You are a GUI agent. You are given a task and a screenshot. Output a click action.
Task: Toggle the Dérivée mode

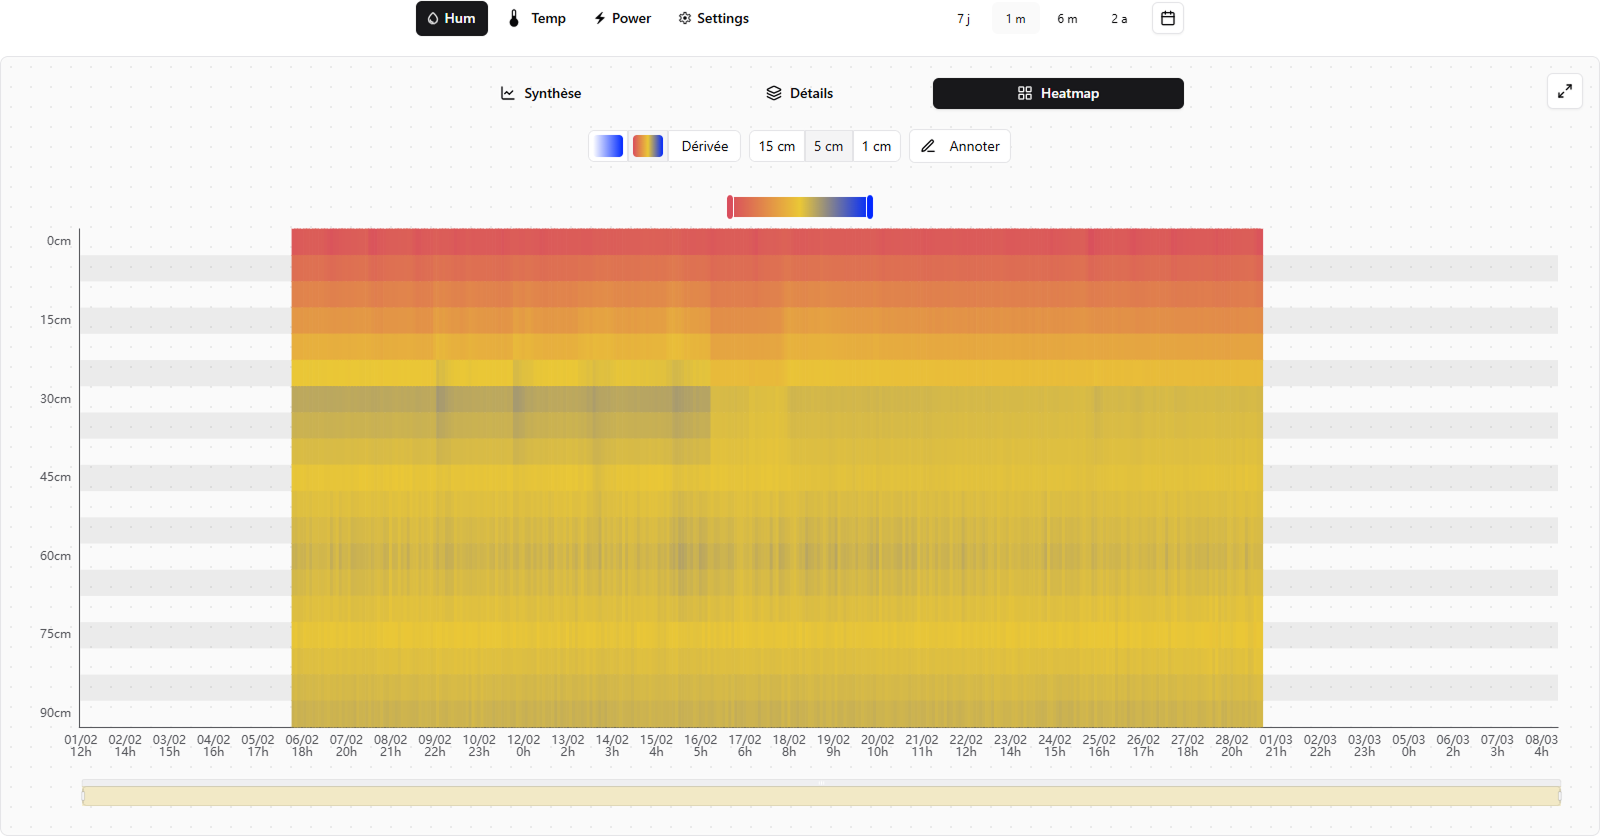click(x=705, y=146)
